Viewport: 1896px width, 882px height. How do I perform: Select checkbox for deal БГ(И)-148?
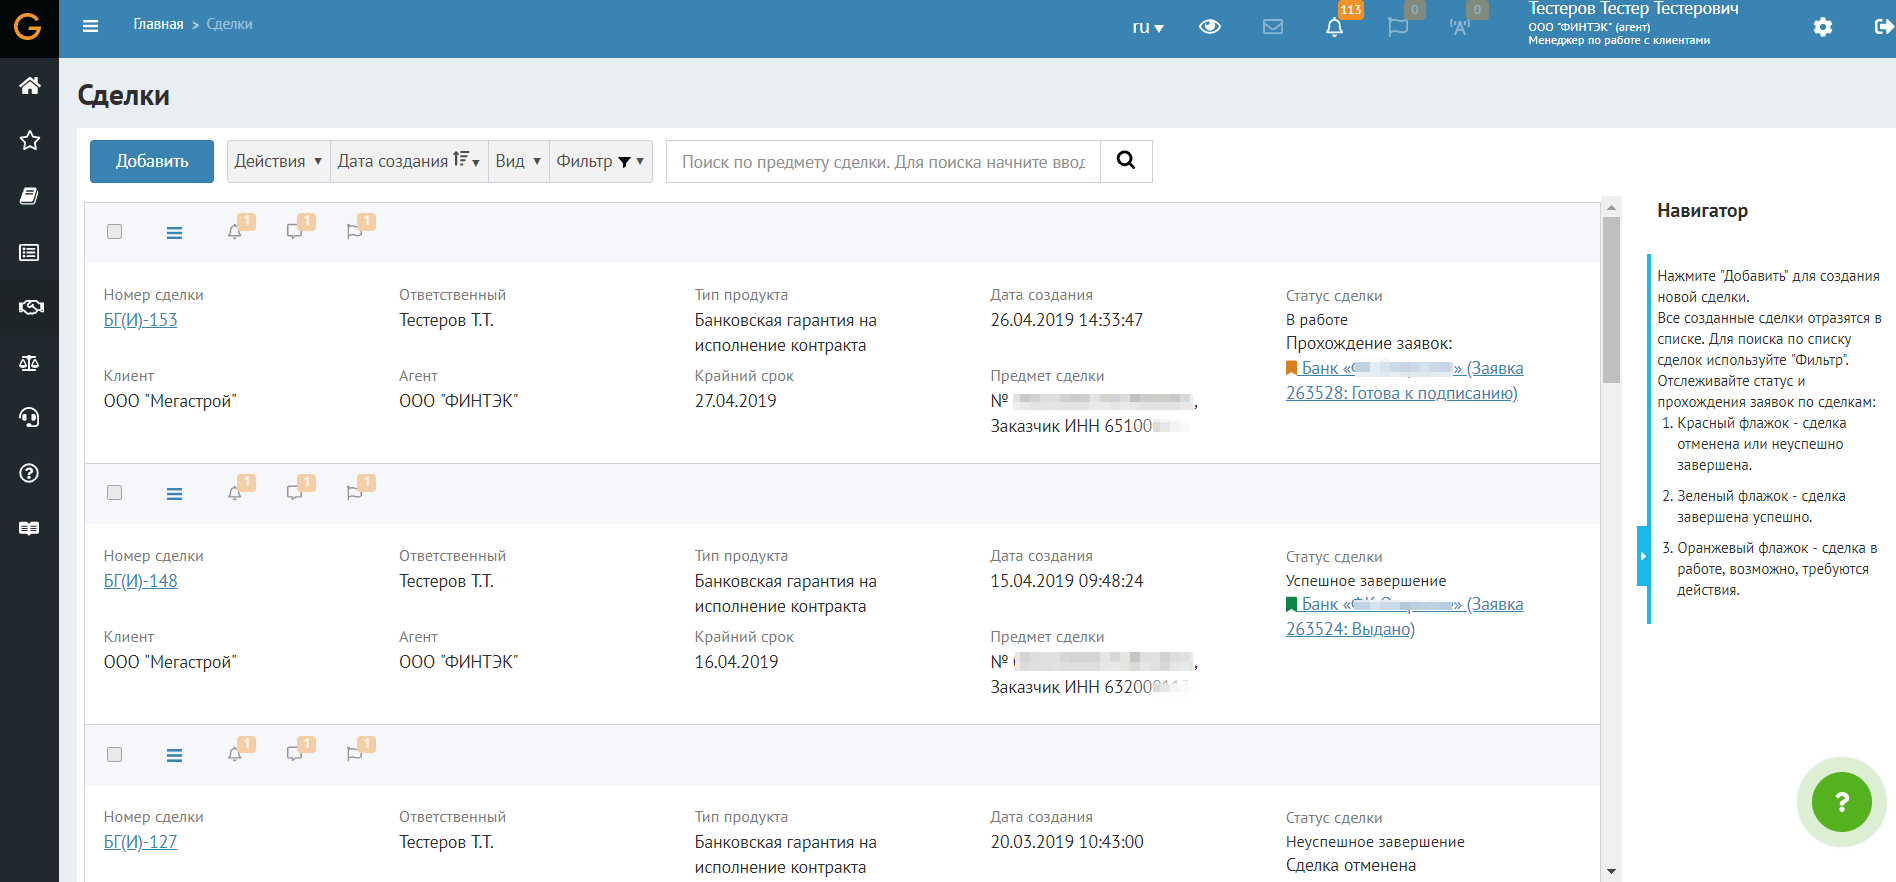(x=115, y=493)
